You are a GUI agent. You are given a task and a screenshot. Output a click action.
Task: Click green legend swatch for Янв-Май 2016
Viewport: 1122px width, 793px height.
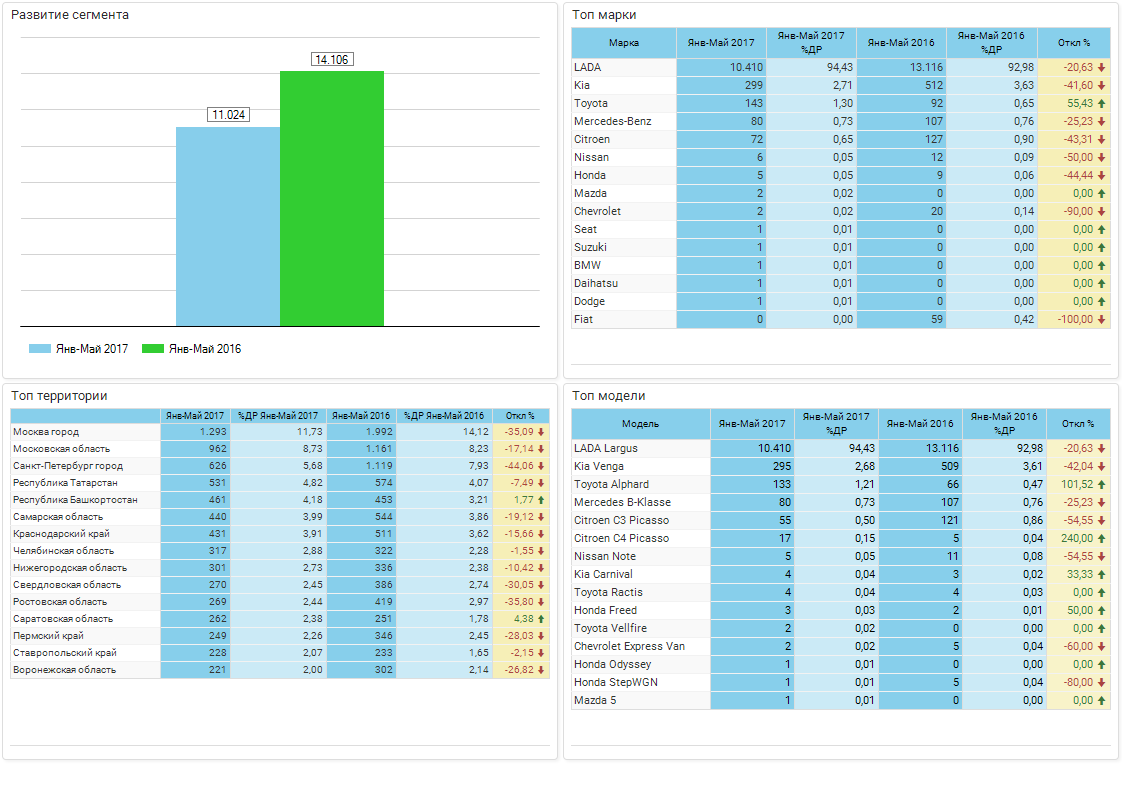click(152, 349)
